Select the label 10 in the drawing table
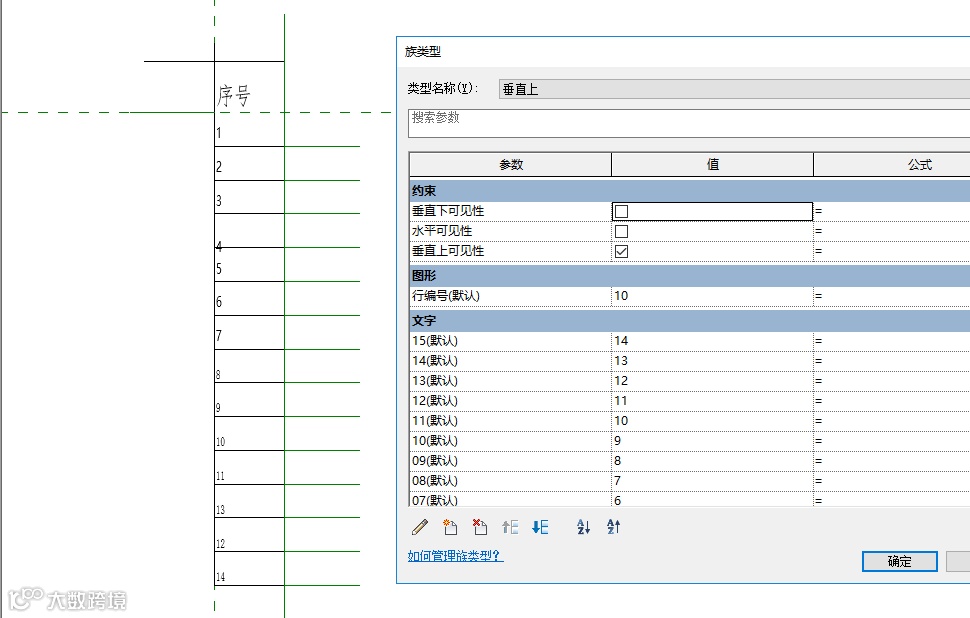Screen dimensions: 970x618 click(220, 442)
